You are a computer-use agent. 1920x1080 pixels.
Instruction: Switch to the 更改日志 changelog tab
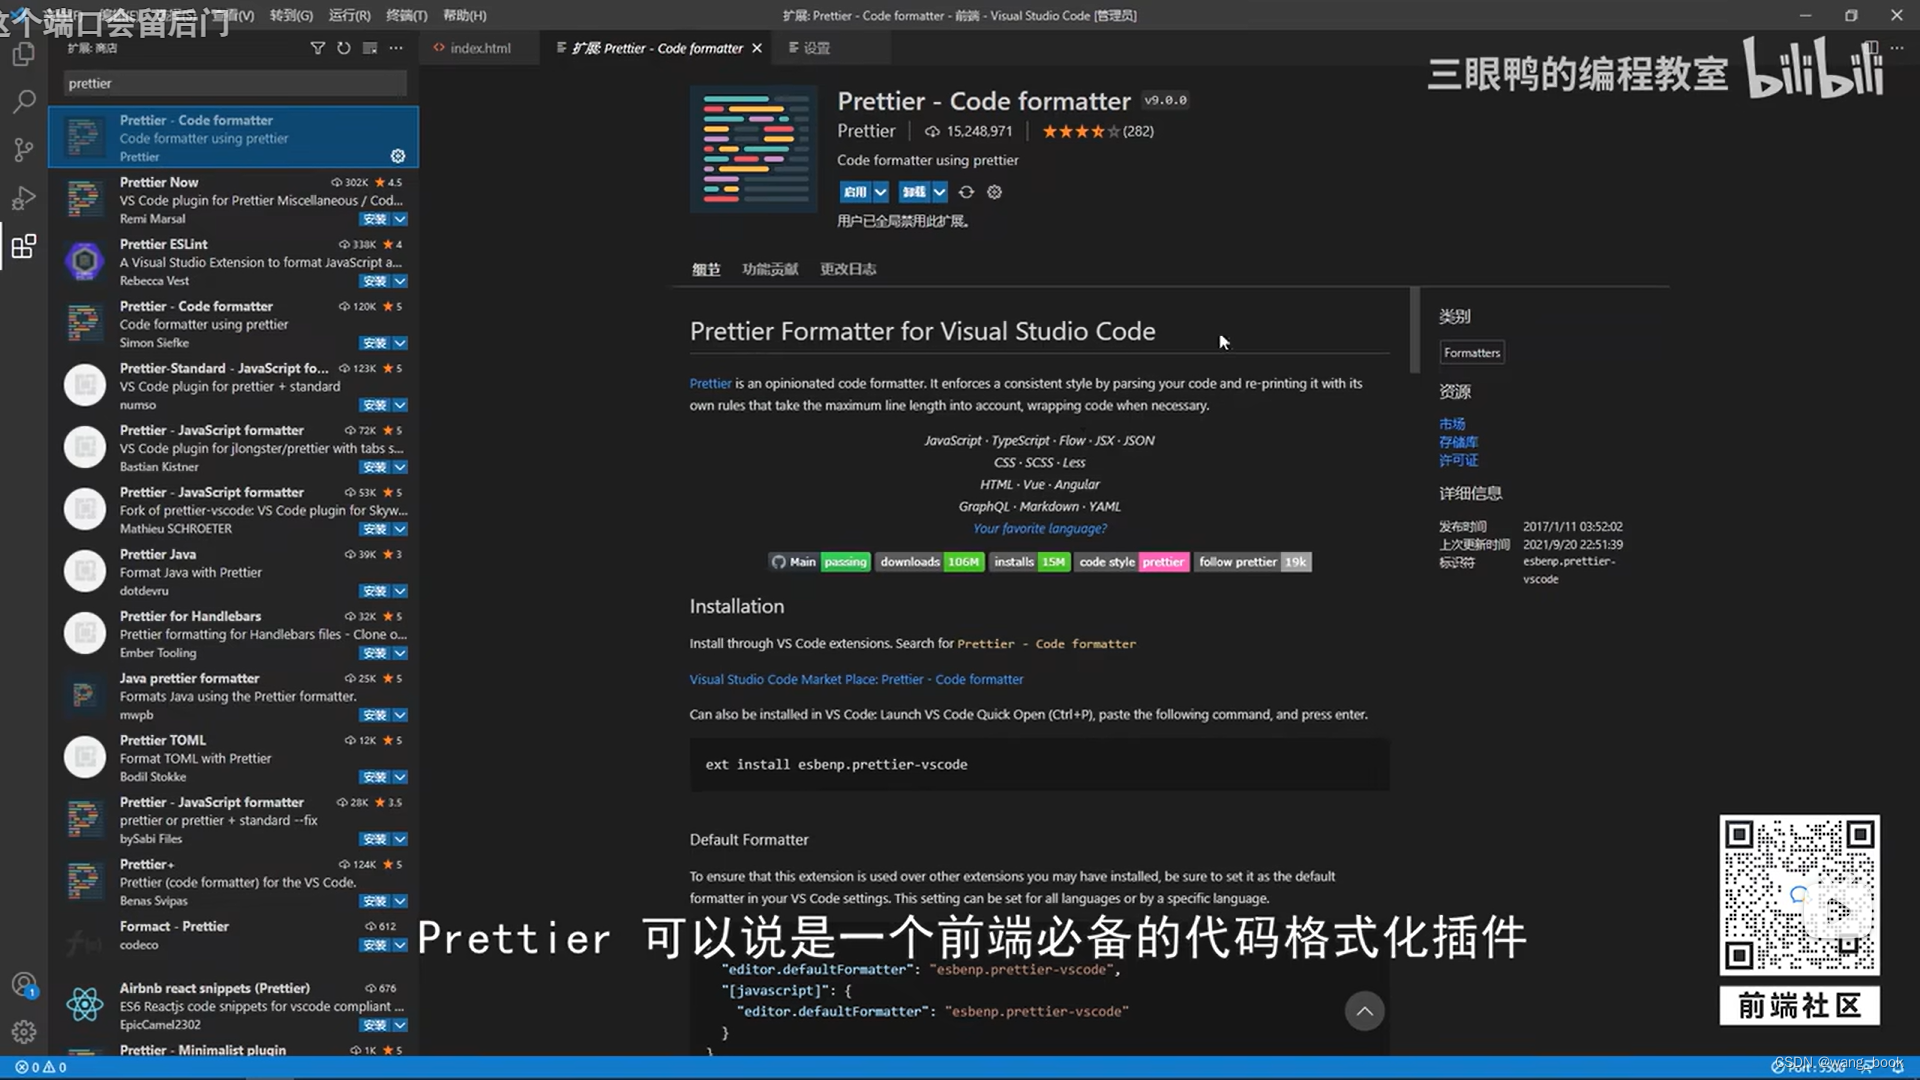(848, 269)
